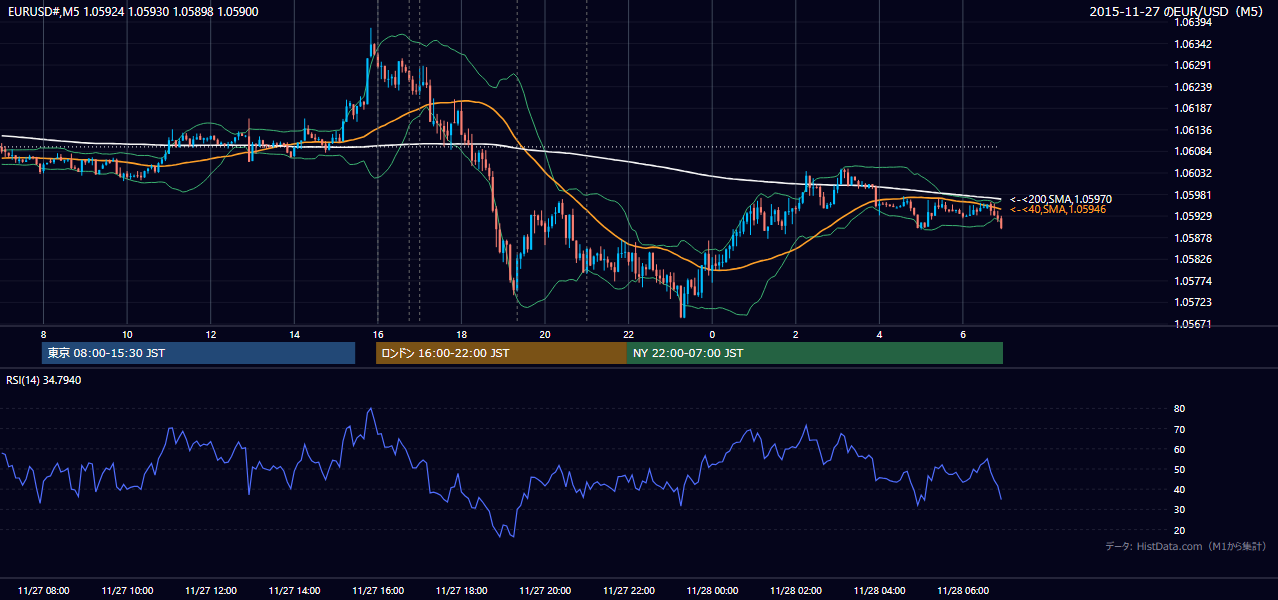Click price axis value 1.05774
This screenshot has width=1278, height=600.
pyautogui.click(x=1195, y=281)
